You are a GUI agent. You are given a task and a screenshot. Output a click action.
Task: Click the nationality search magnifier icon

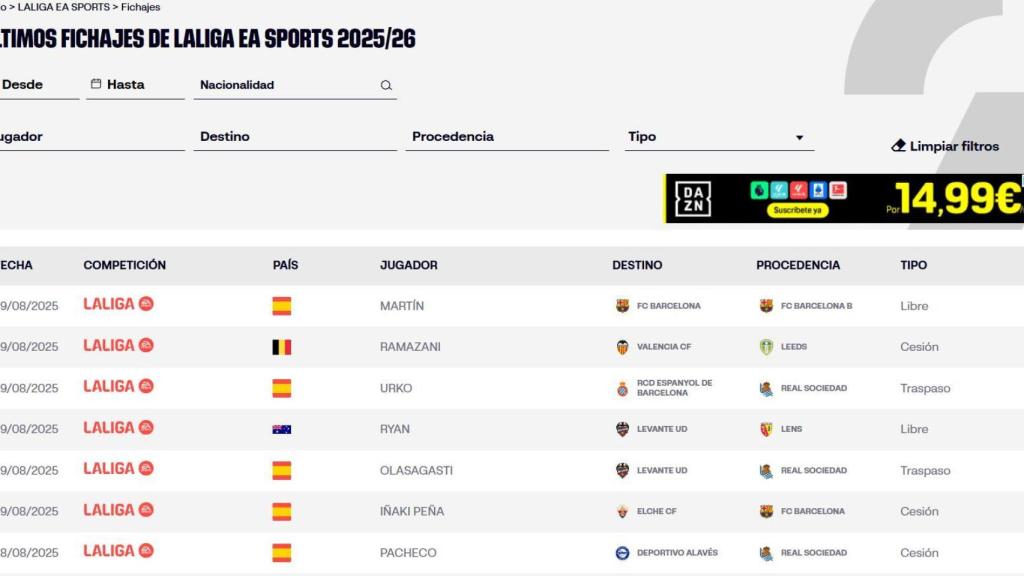coord(386,85)
